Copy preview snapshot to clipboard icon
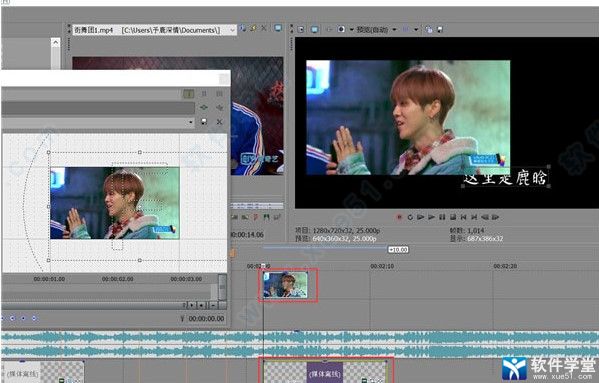The height and width of the screenshot is (383, 599). 429,29
